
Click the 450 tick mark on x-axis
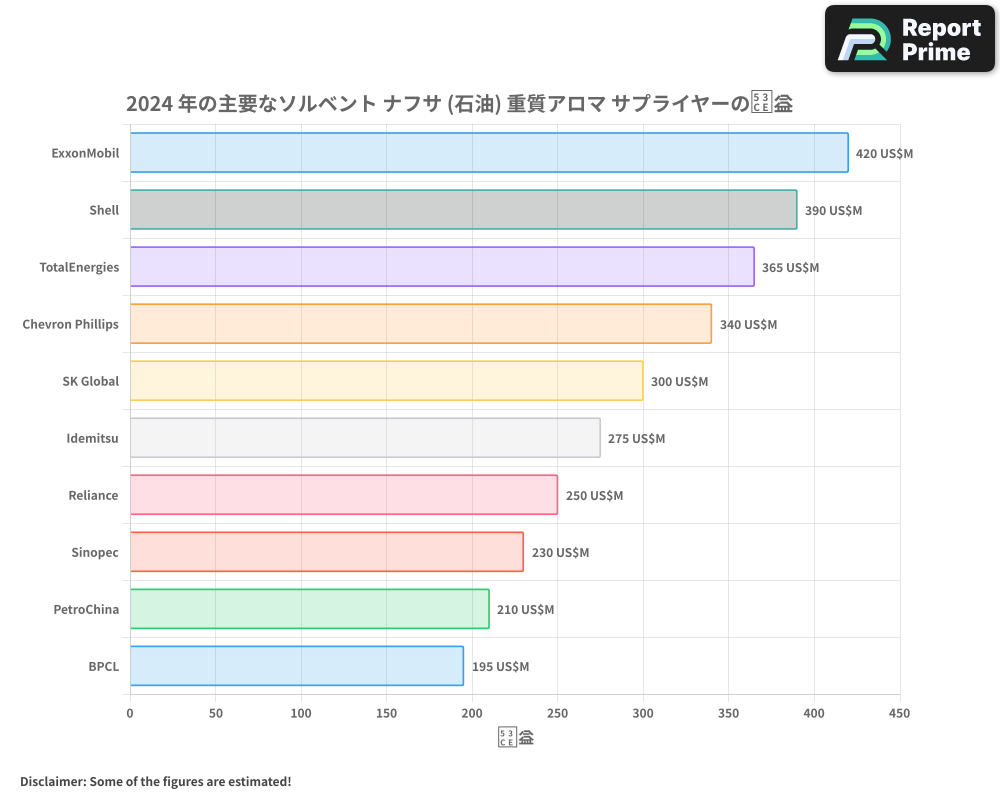899,713
